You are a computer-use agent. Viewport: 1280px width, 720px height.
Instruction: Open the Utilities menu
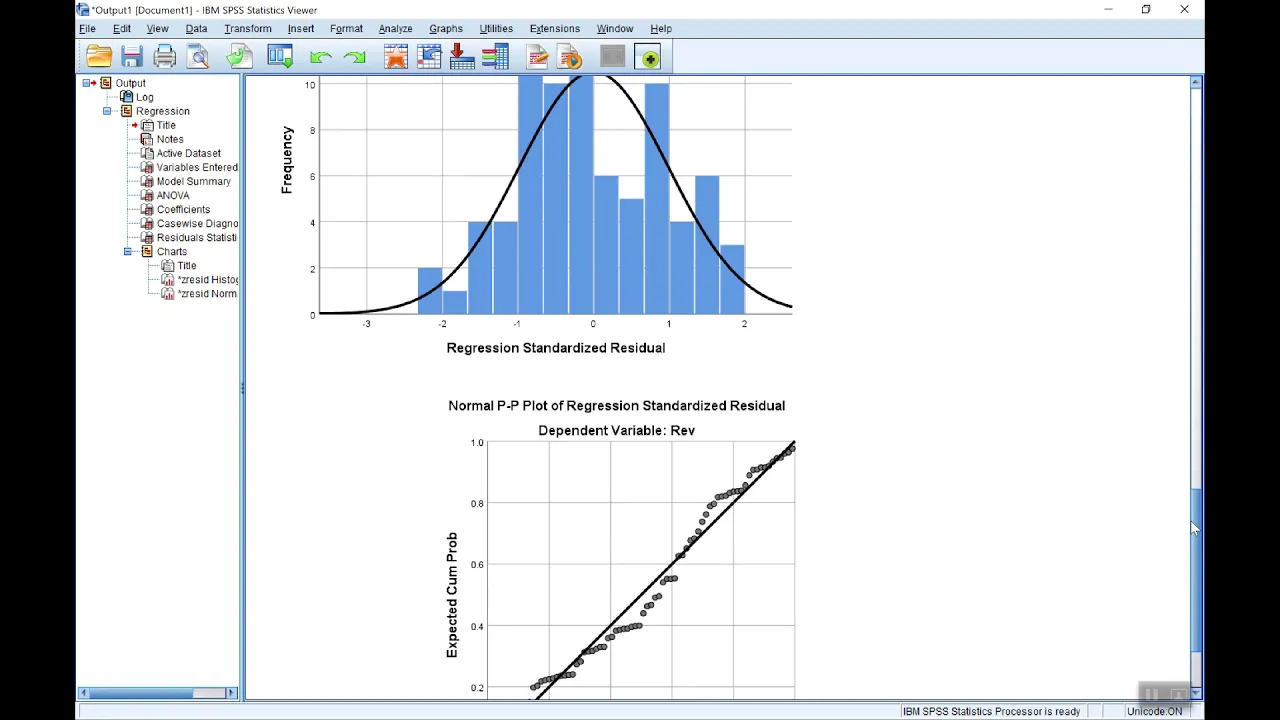pos(496,29)
